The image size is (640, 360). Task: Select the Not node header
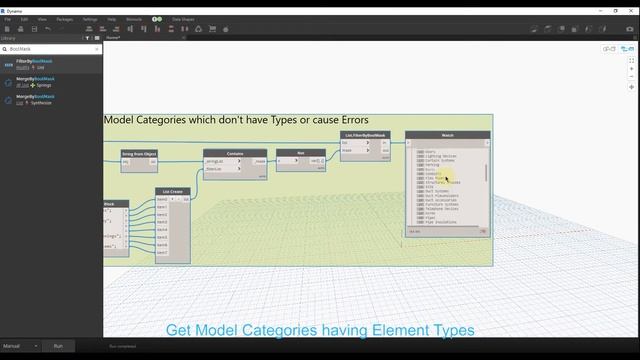click(x=301, y=153)
